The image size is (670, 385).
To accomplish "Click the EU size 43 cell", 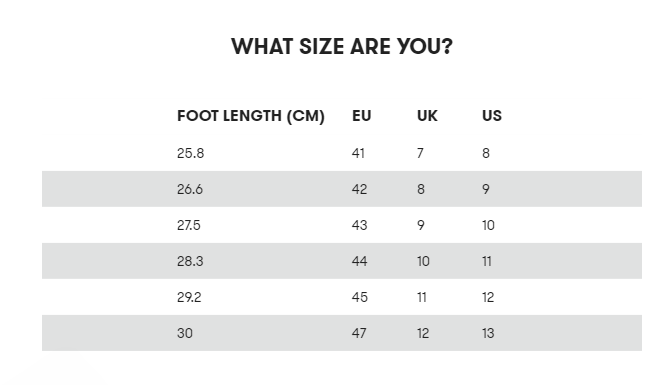I will tap(359, 225).
